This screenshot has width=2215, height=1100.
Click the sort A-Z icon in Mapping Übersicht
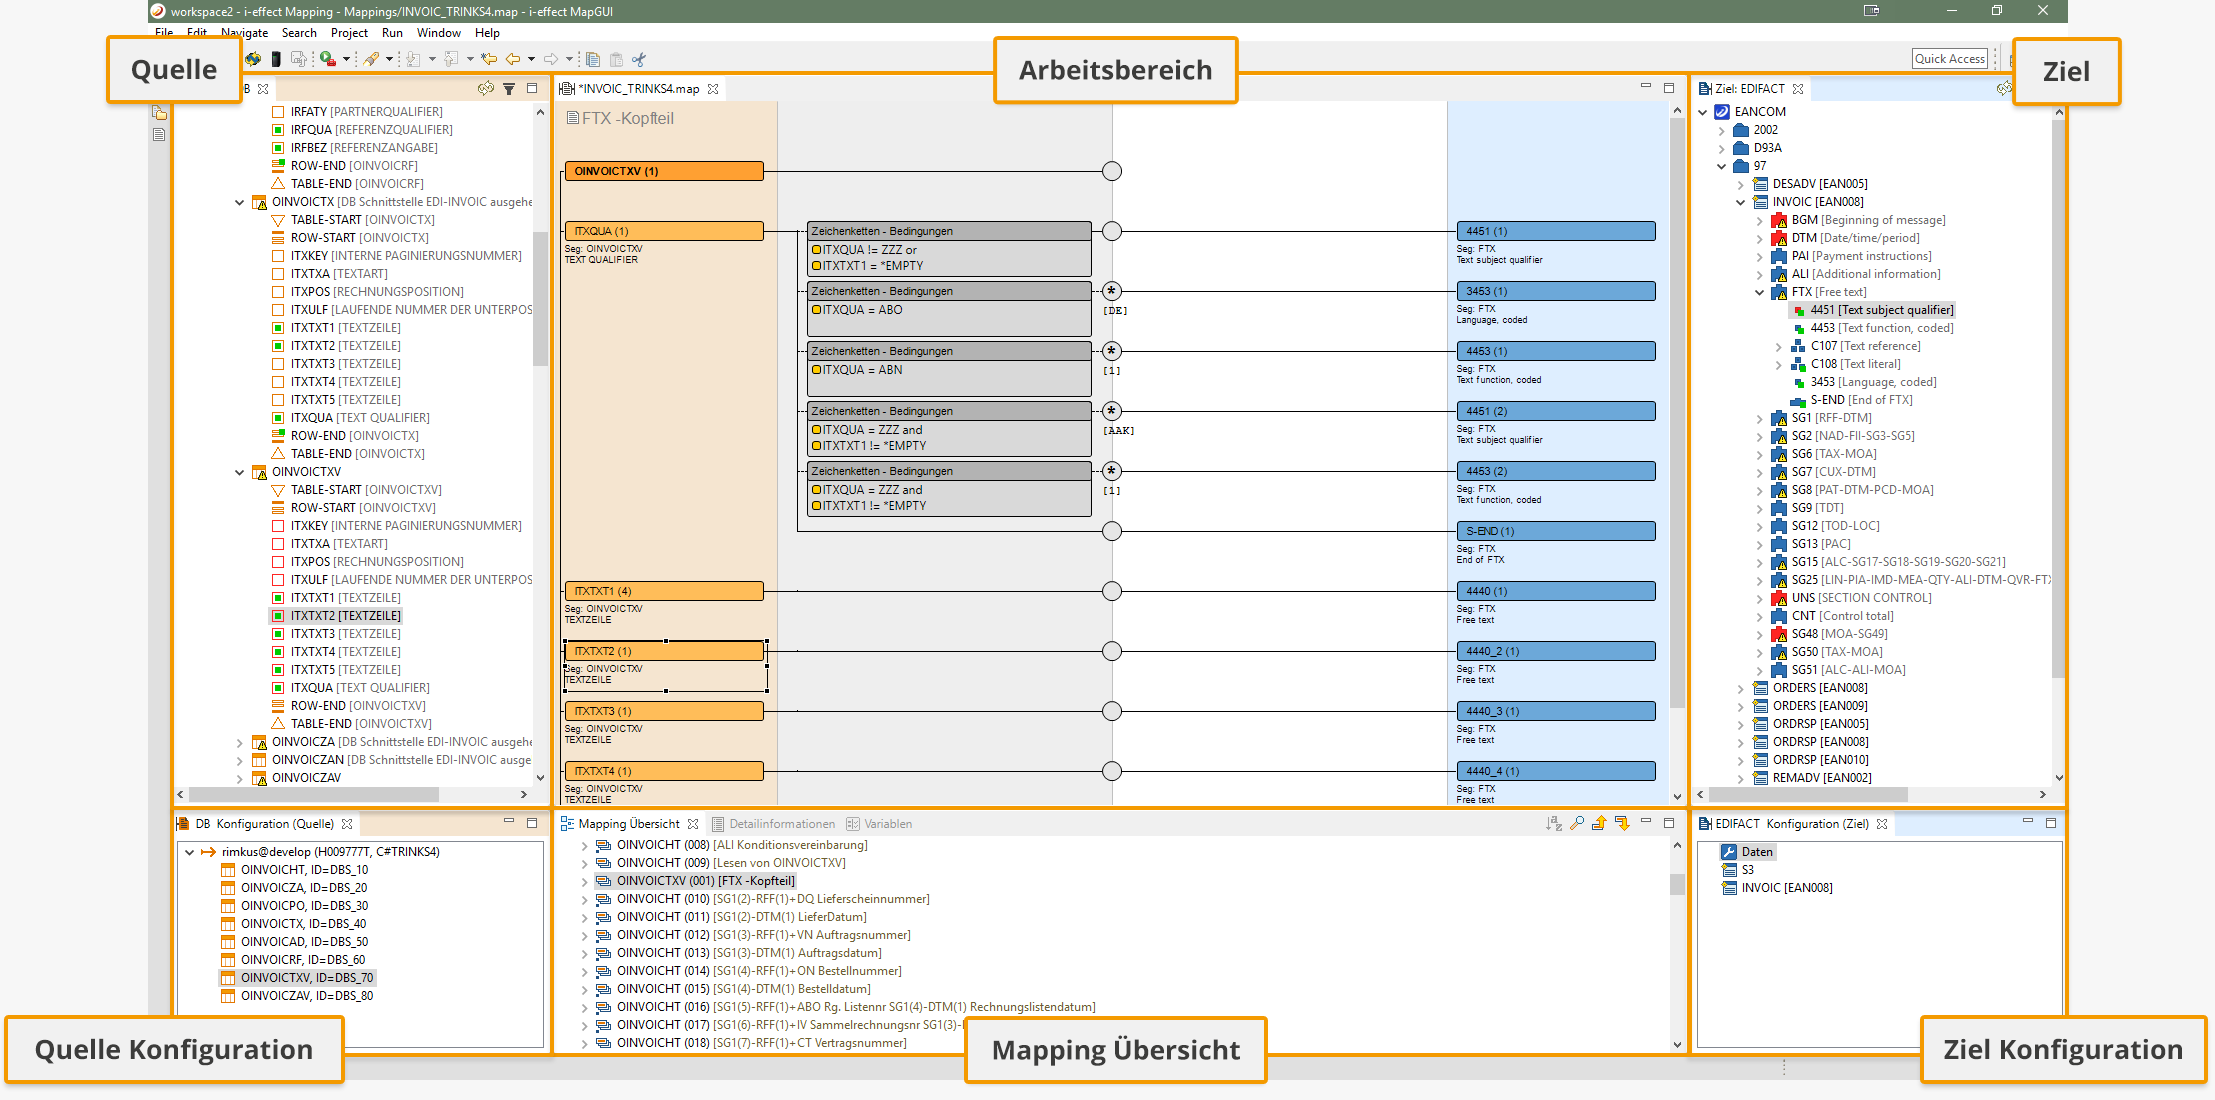point(1553,824)
